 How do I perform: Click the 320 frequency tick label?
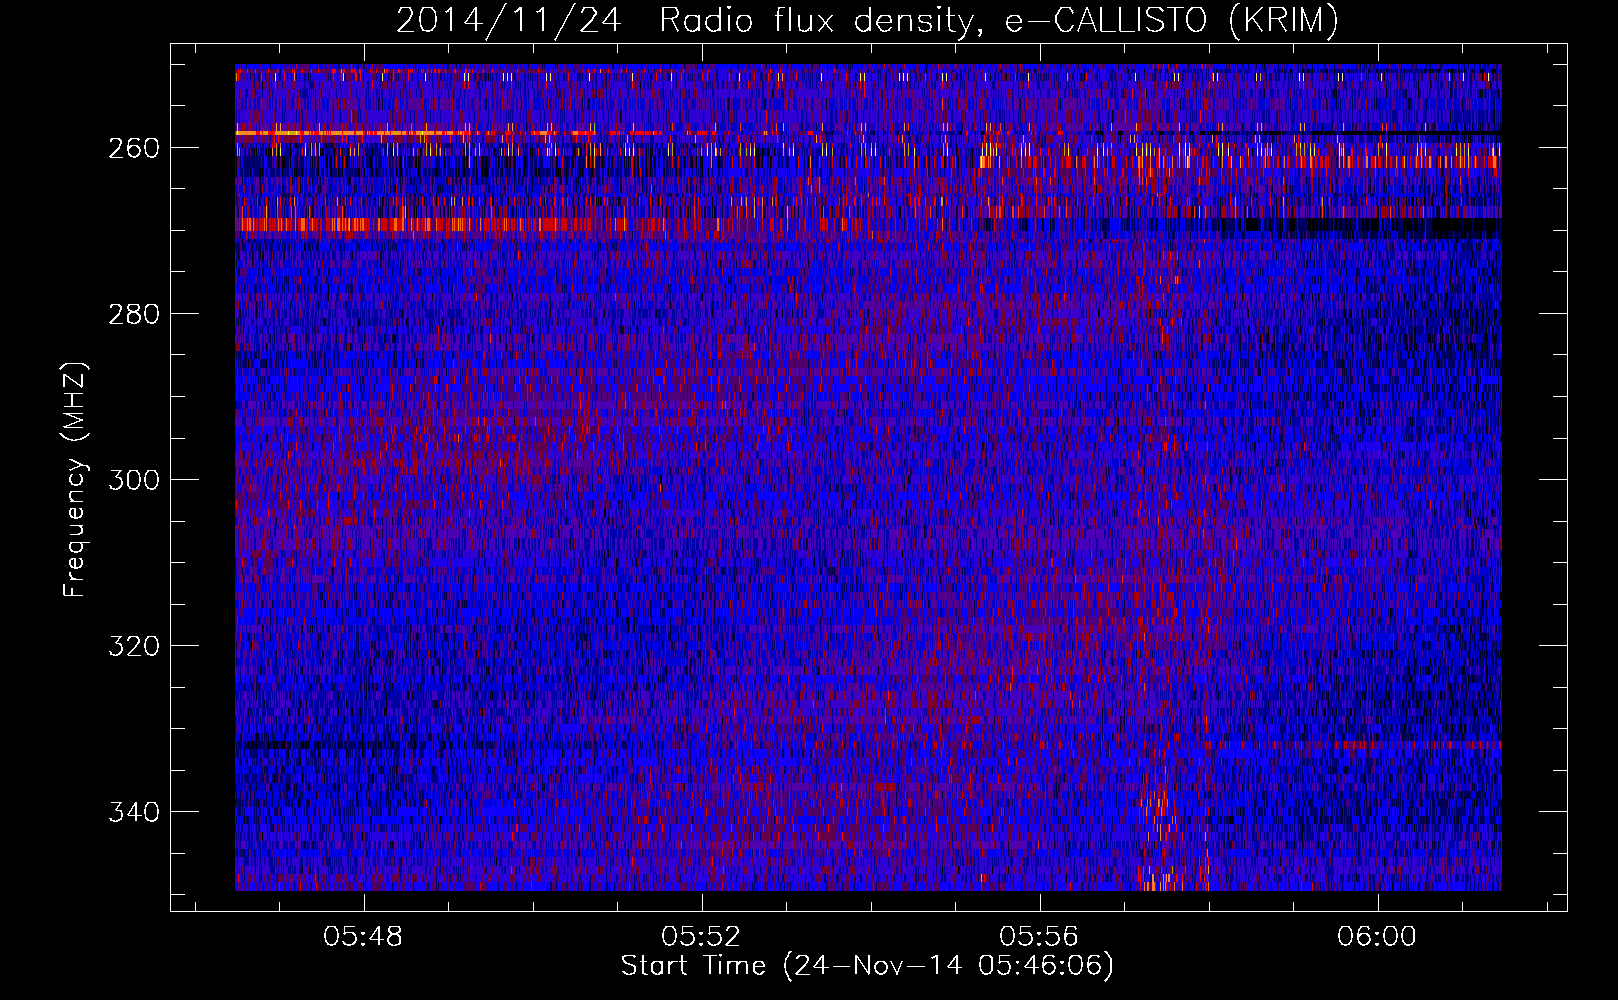click(x=134, y=646)
